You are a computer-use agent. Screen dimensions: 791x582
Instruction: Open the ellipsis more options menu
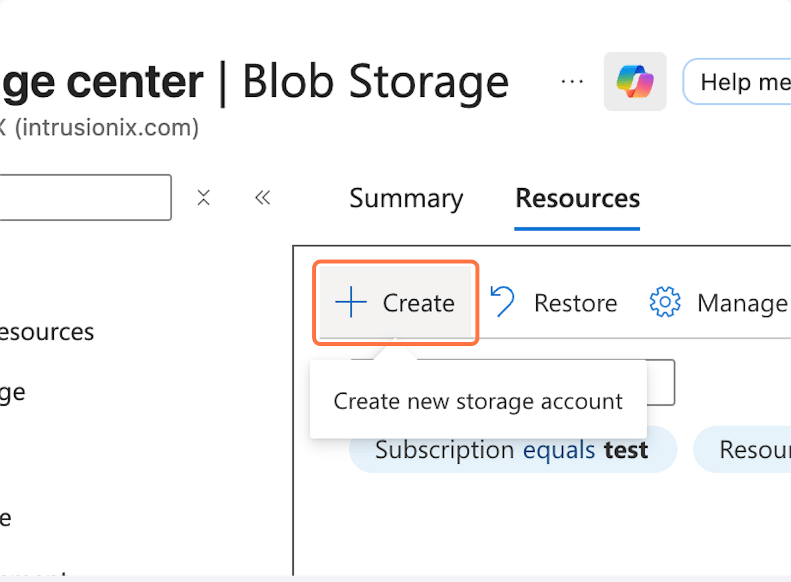[572, 81]
